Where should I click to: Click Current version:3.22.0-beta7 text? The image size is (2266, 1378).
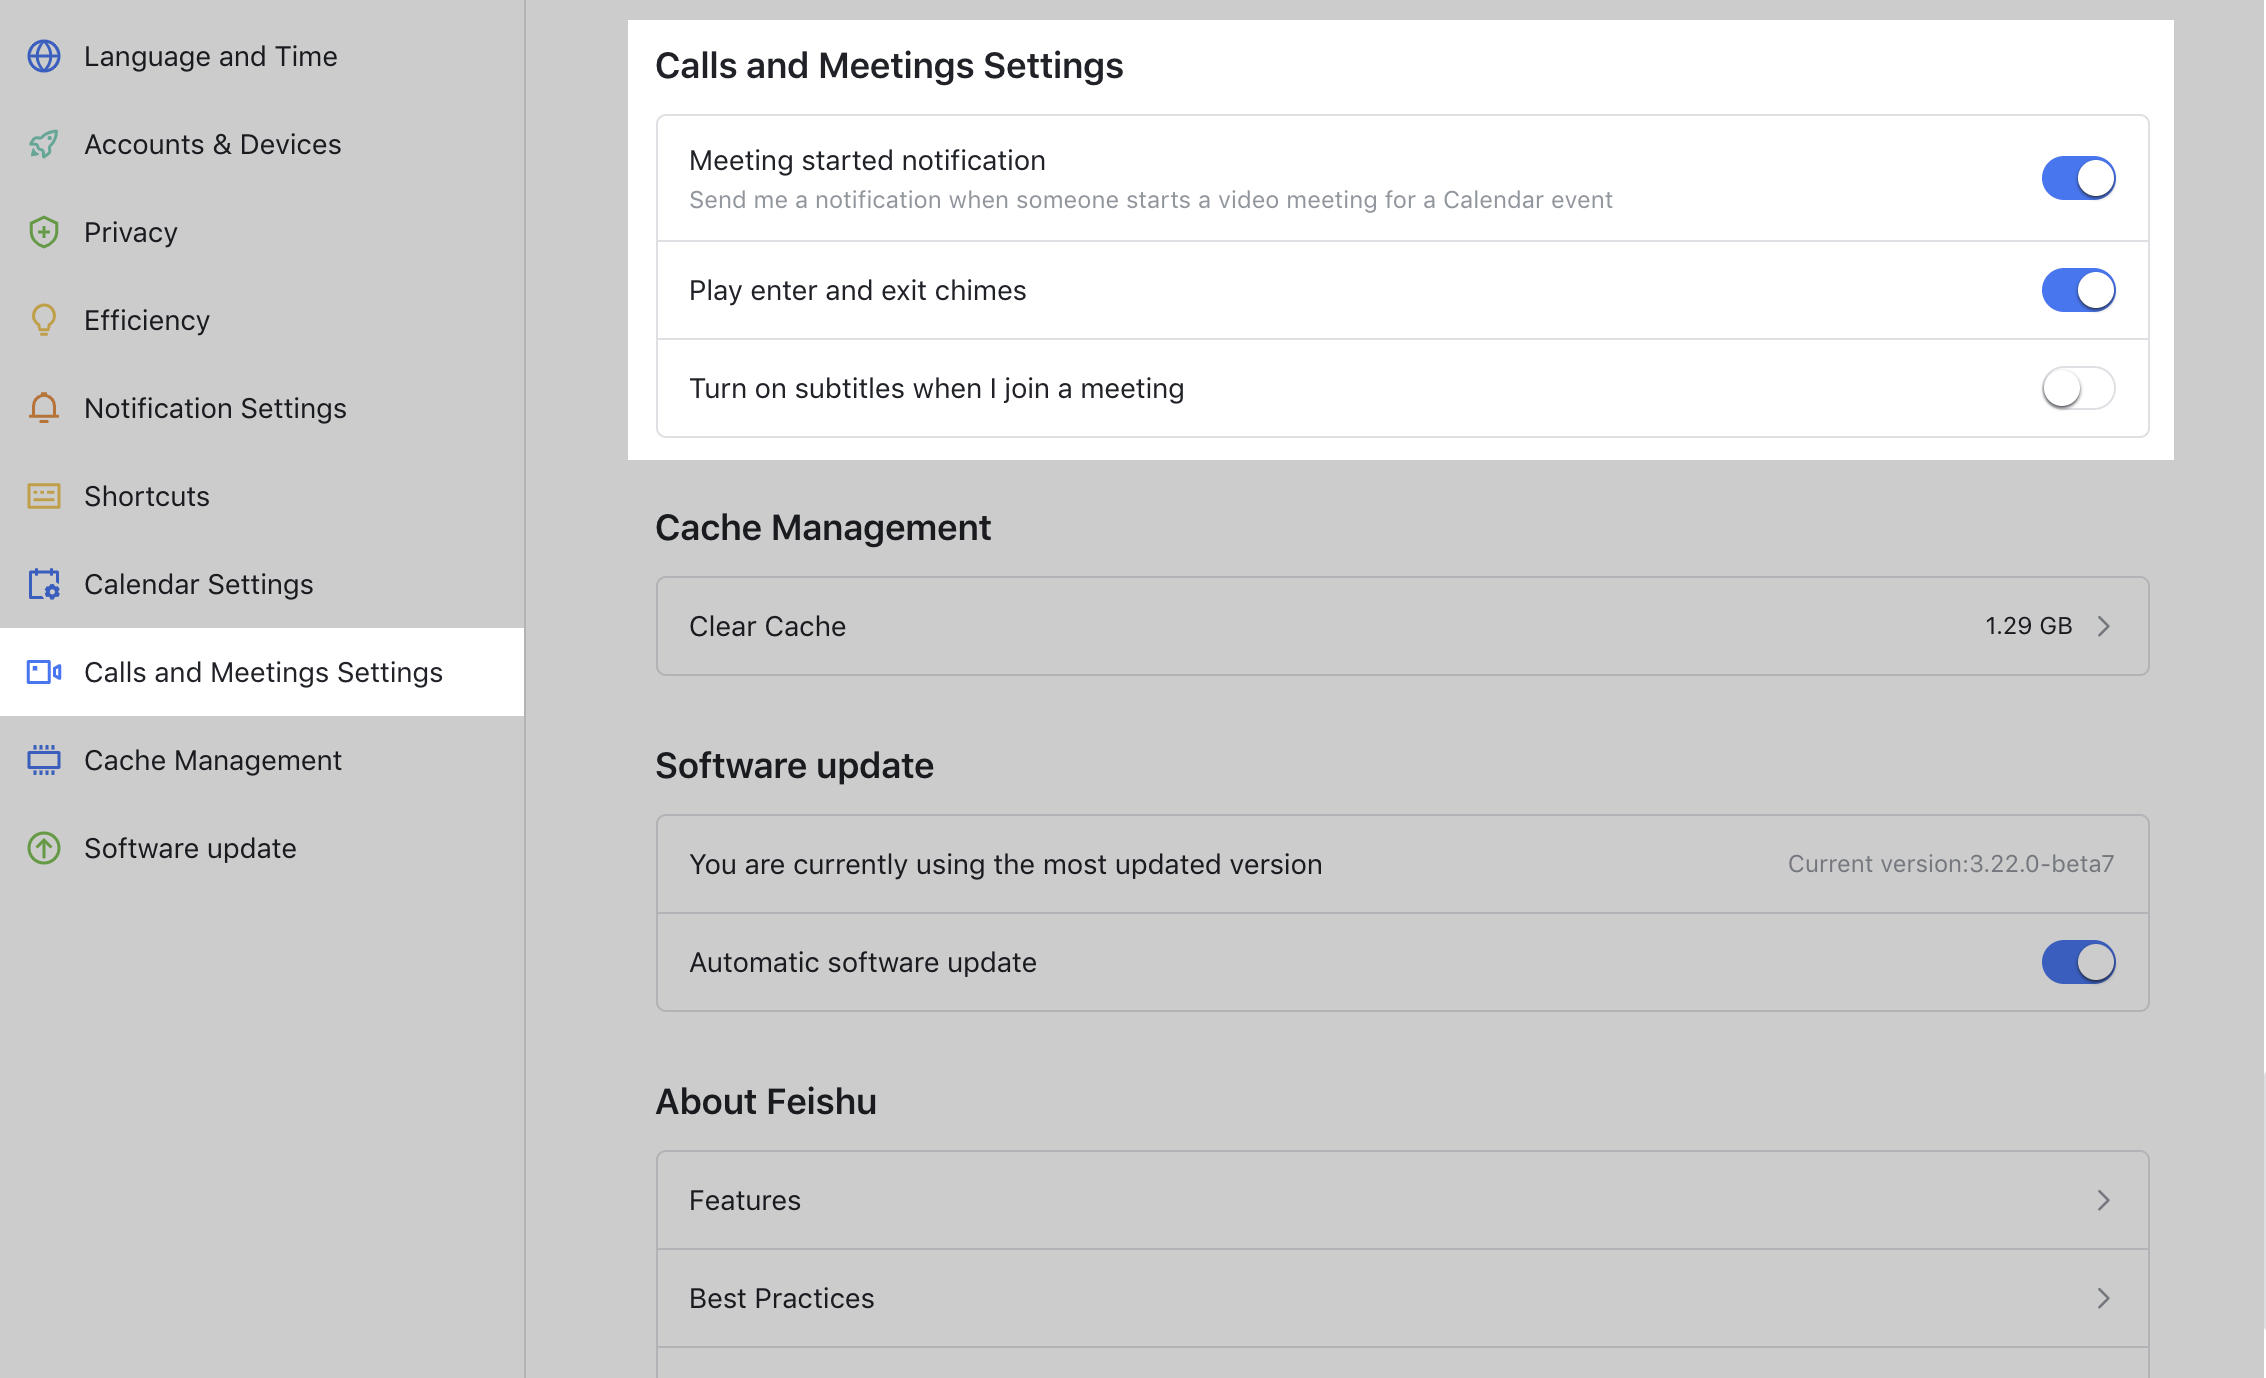1951,864
